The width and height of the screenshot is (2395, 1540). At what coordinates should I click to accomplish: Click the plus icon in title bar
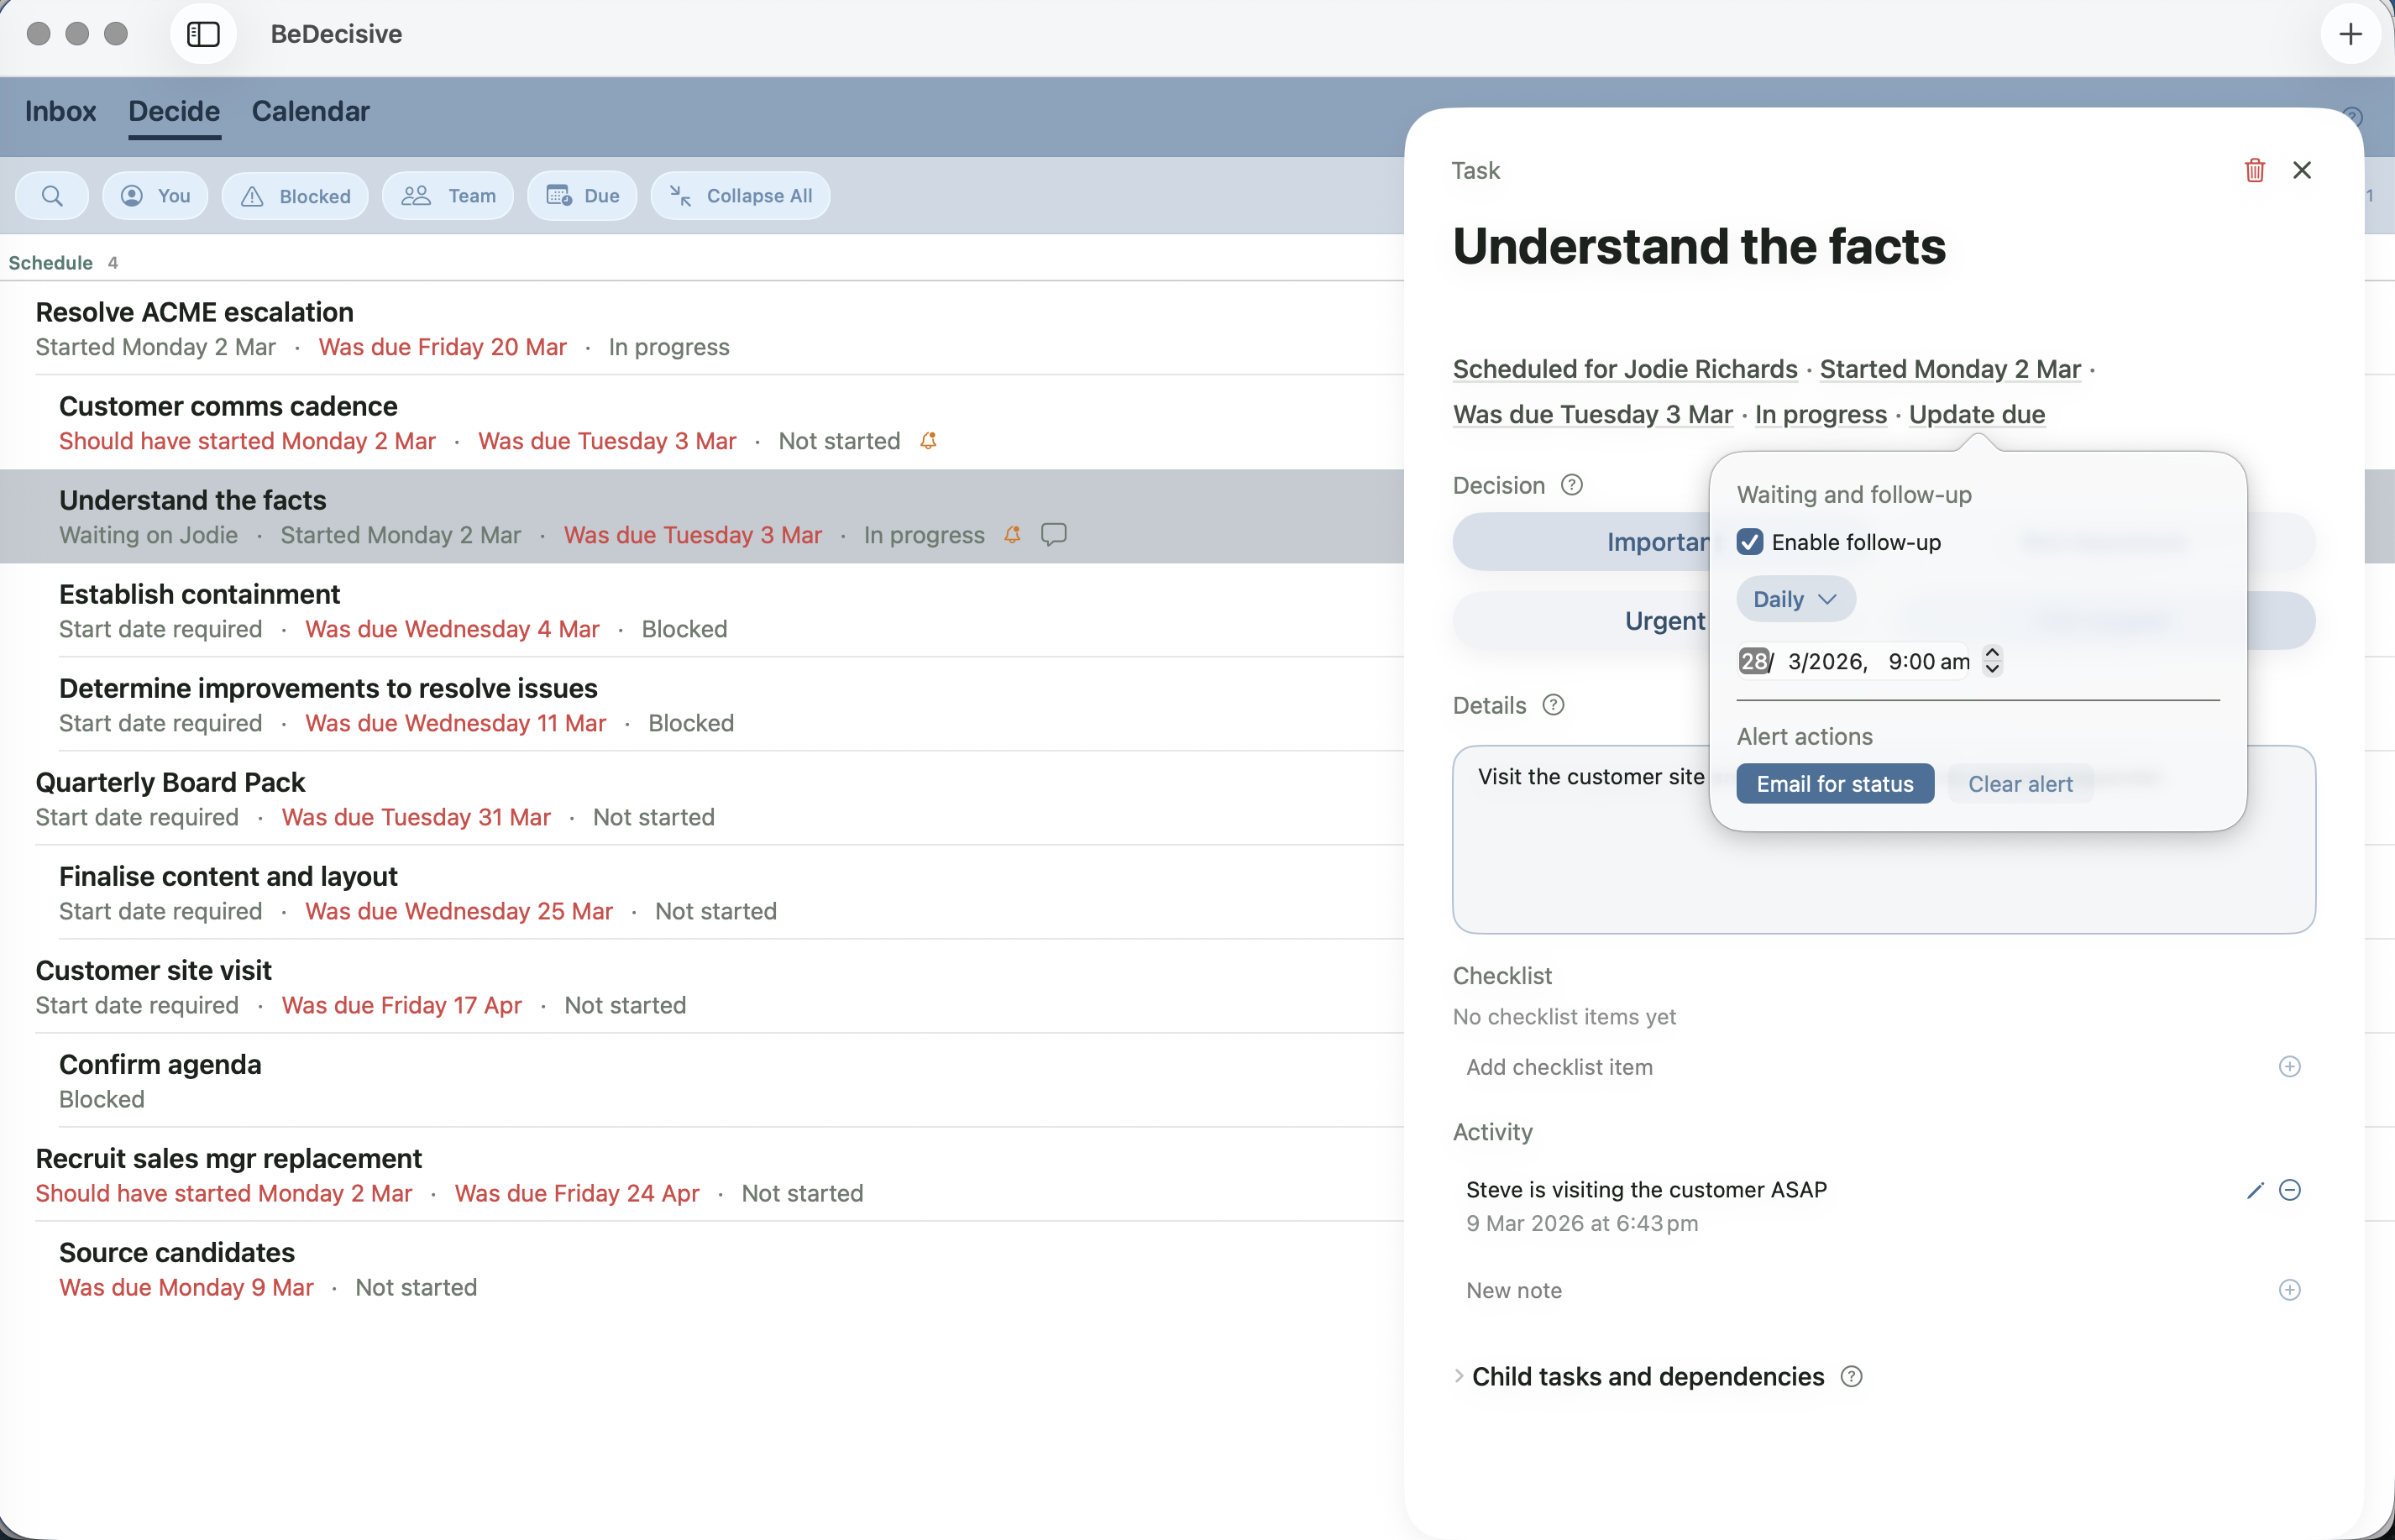tap(2350, 34)
